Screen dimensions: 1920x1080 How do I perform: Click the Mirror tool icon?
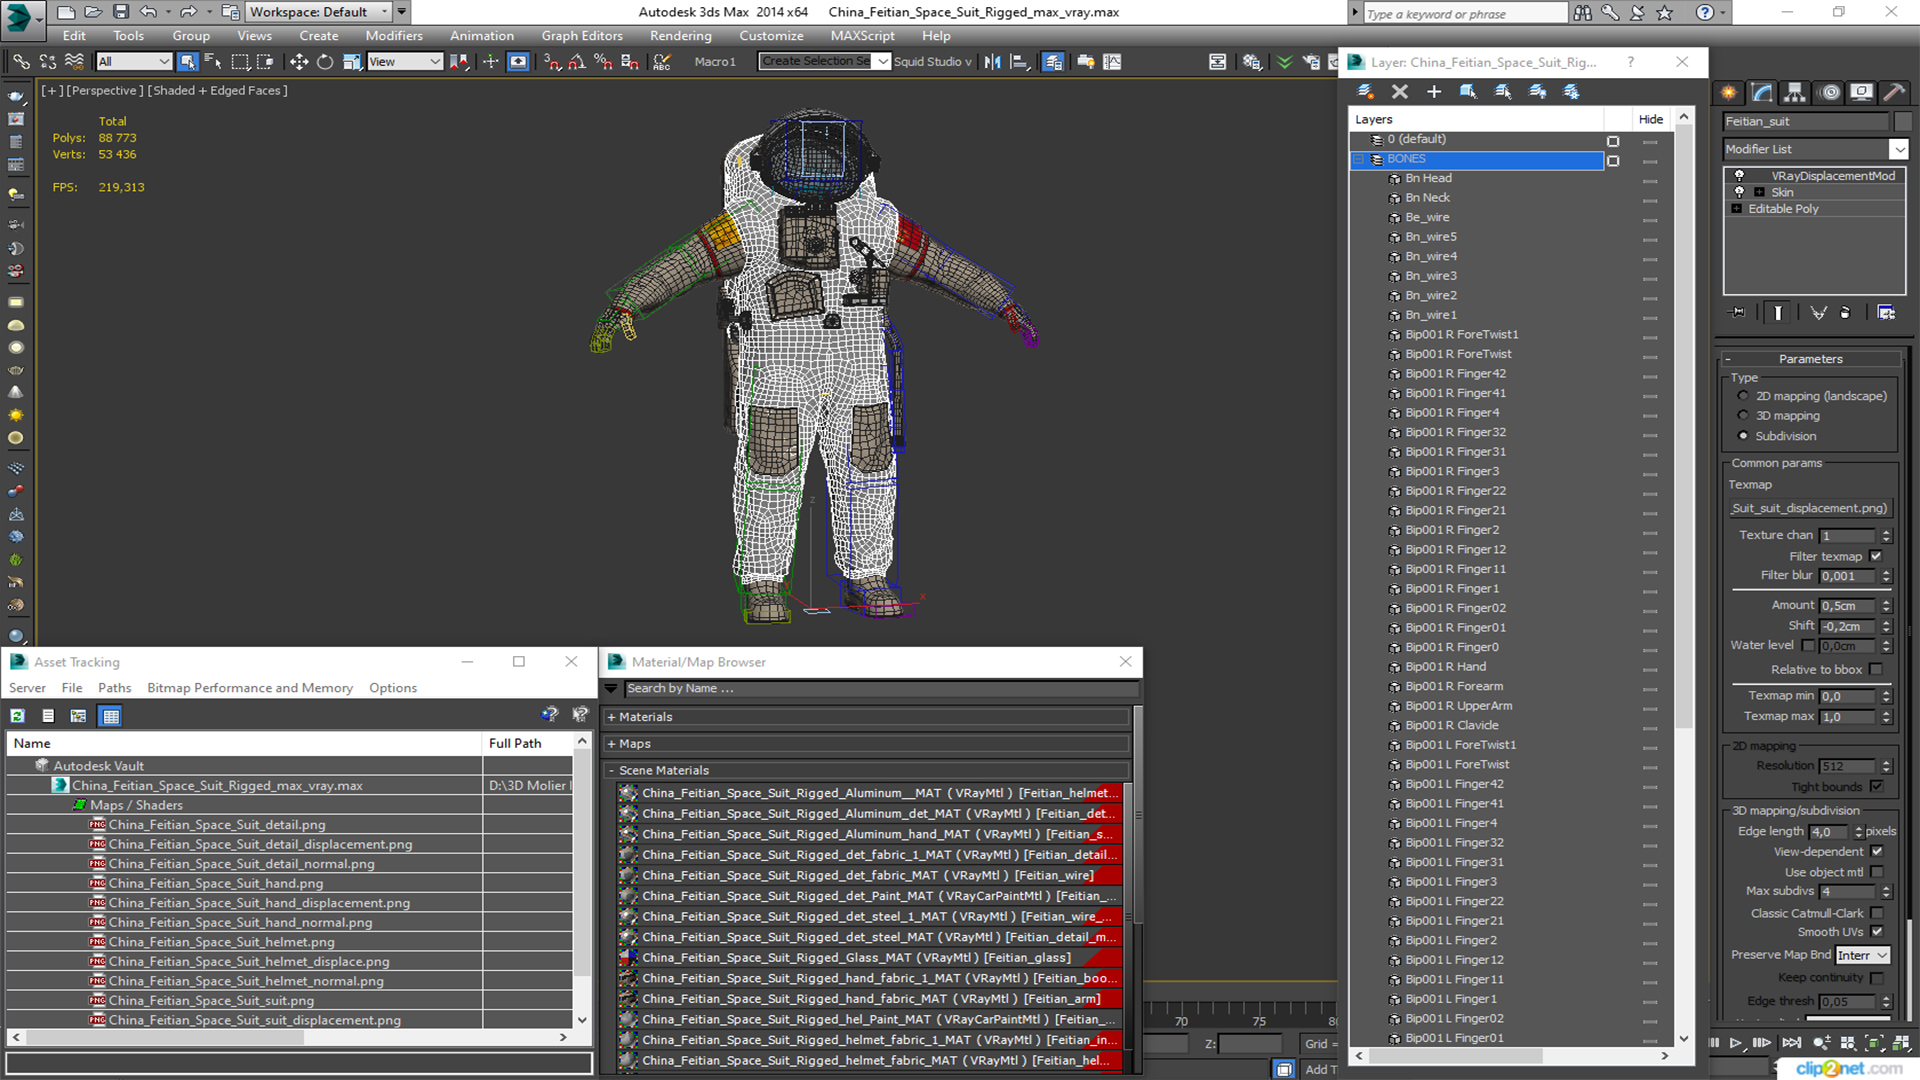click(x=992, y=62)
